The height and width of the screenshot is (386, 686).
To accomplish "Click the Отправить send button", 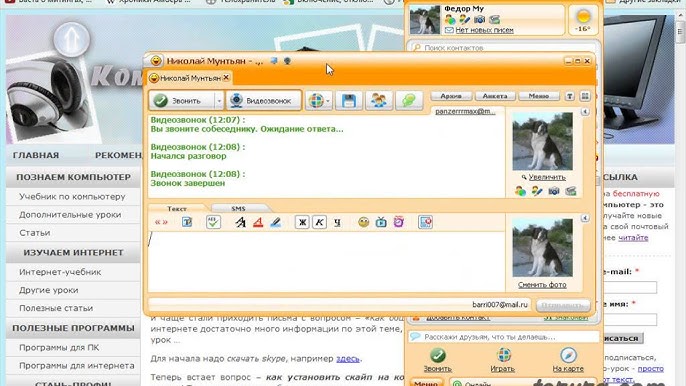I will (x=563, y=305).
